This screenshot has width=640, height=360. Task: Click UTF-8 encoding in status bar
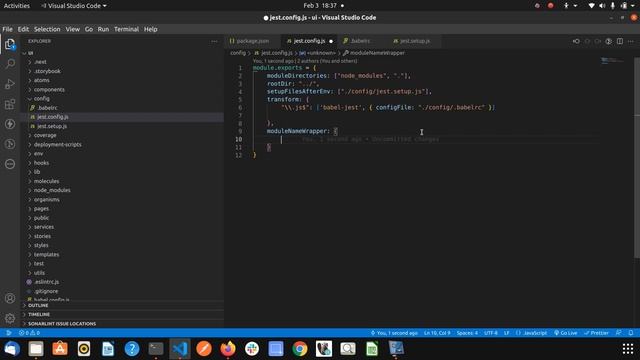point(491,333)
